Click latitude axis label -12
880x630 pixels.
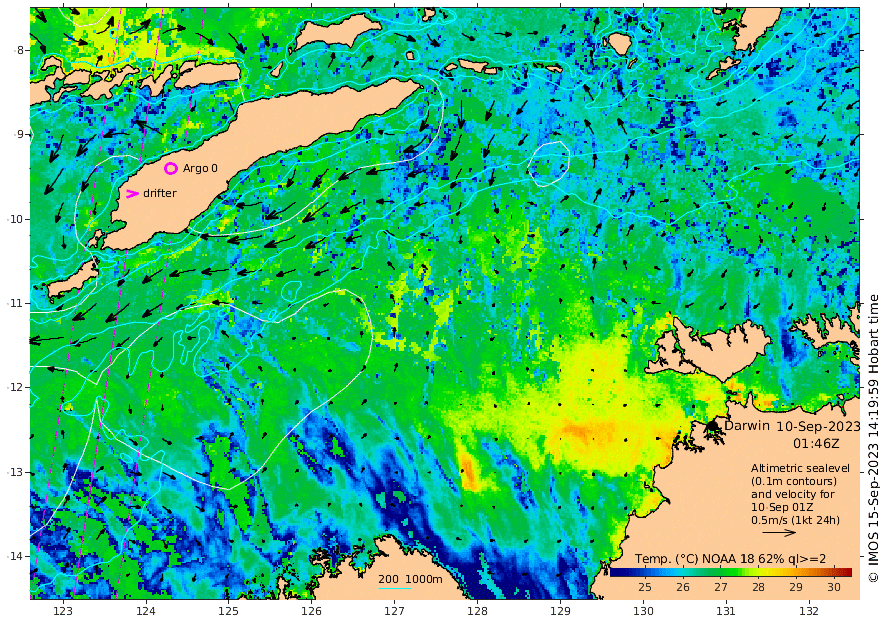point(16,387)
